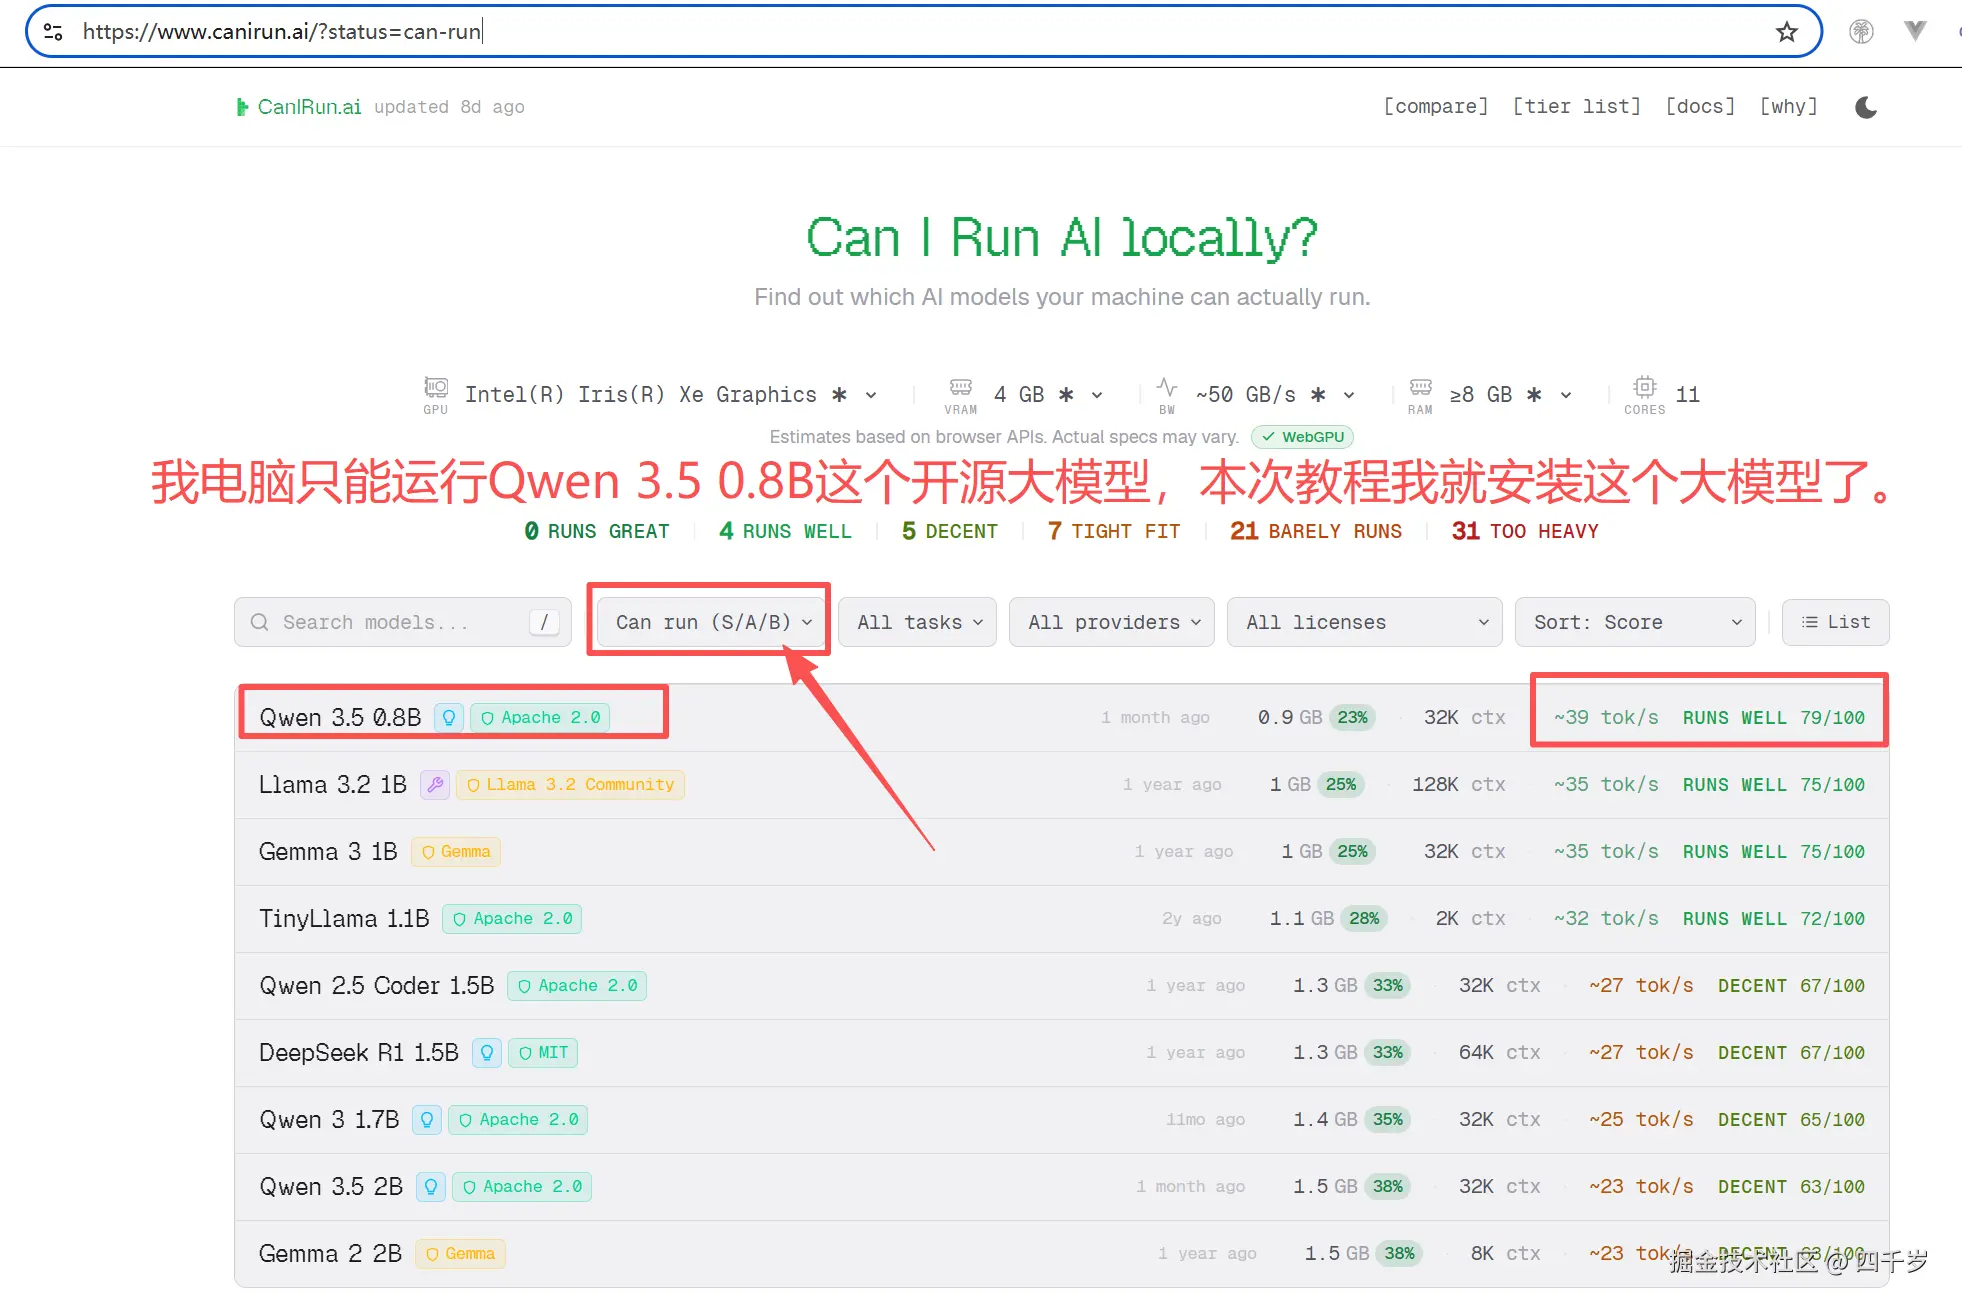Toggle the List view button
The image size is (1962, 1308).
pyautogui.click(x=1835, y=622)
